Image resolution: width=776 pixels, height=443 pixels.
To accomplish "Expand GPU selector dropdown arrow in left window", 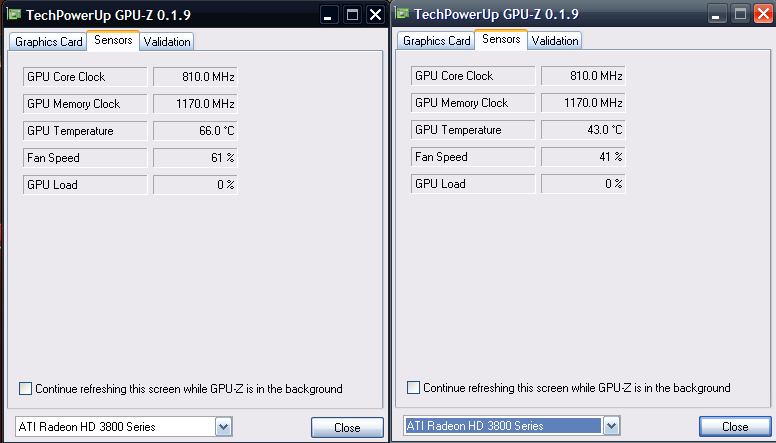I will click(x=224, y=427).
